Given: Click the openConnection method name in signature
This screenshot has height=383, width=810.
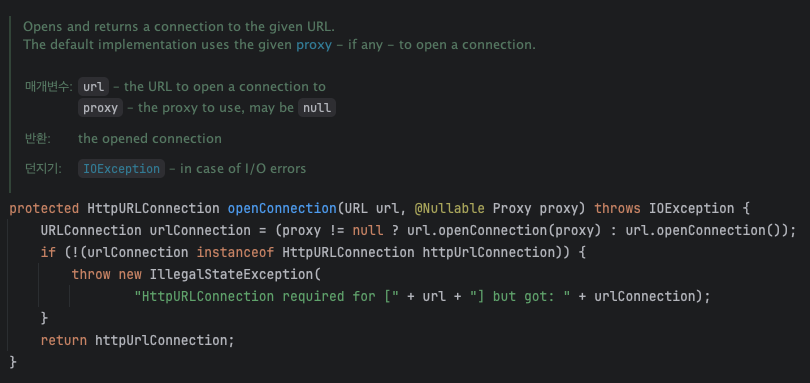Looking at the screenshot, I should pos(282,209).
